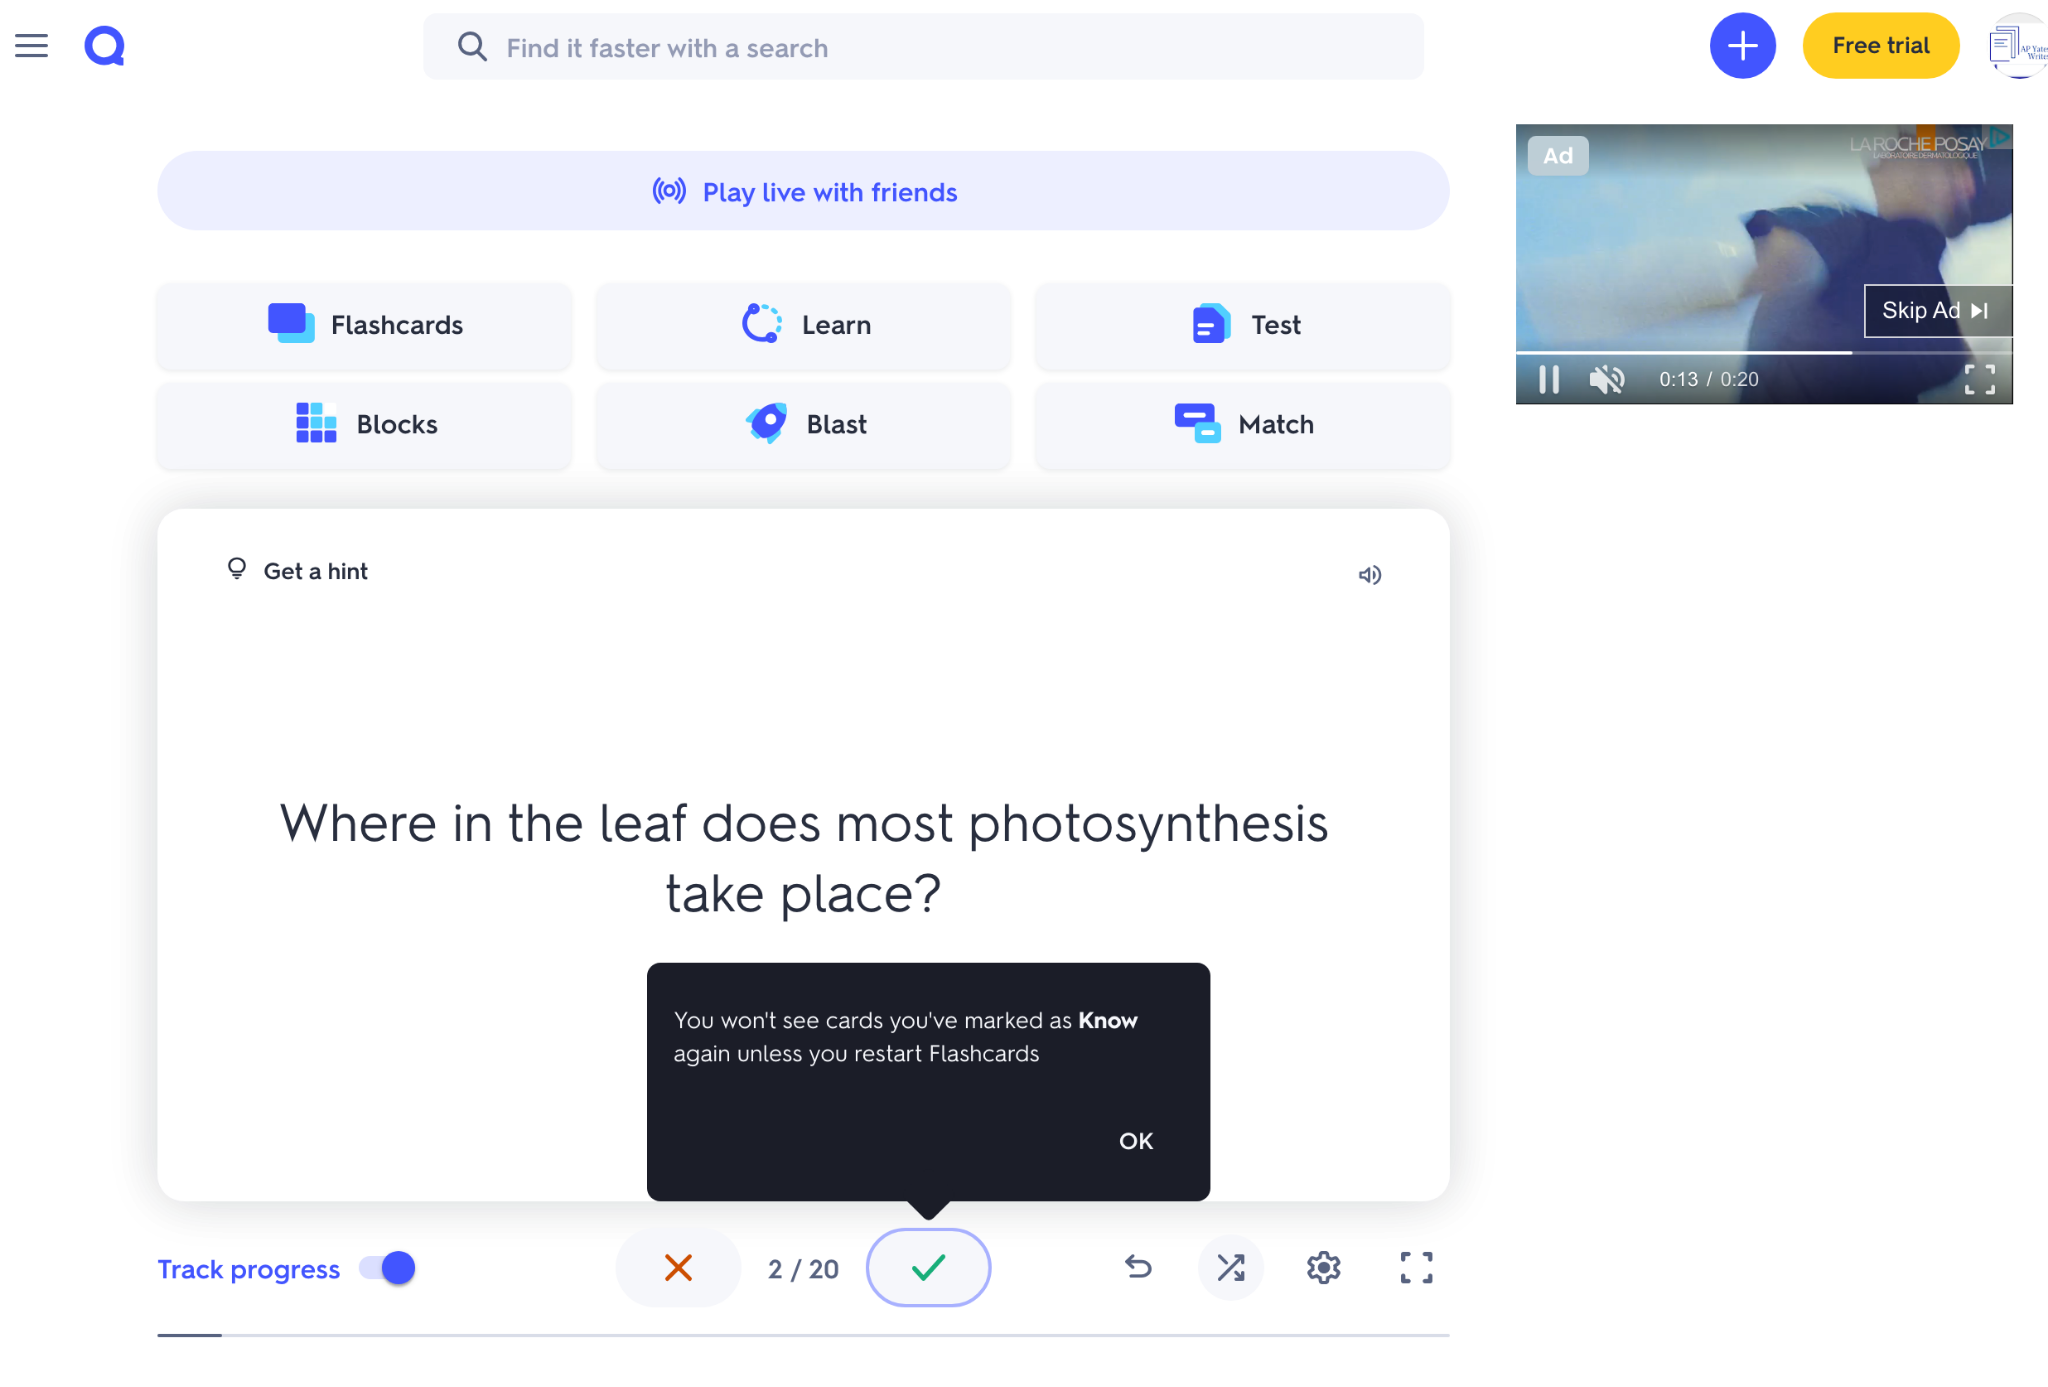Click the blue plus create button
Viewport: 2048px width, 1387px height.
(x=1742, y=46)
